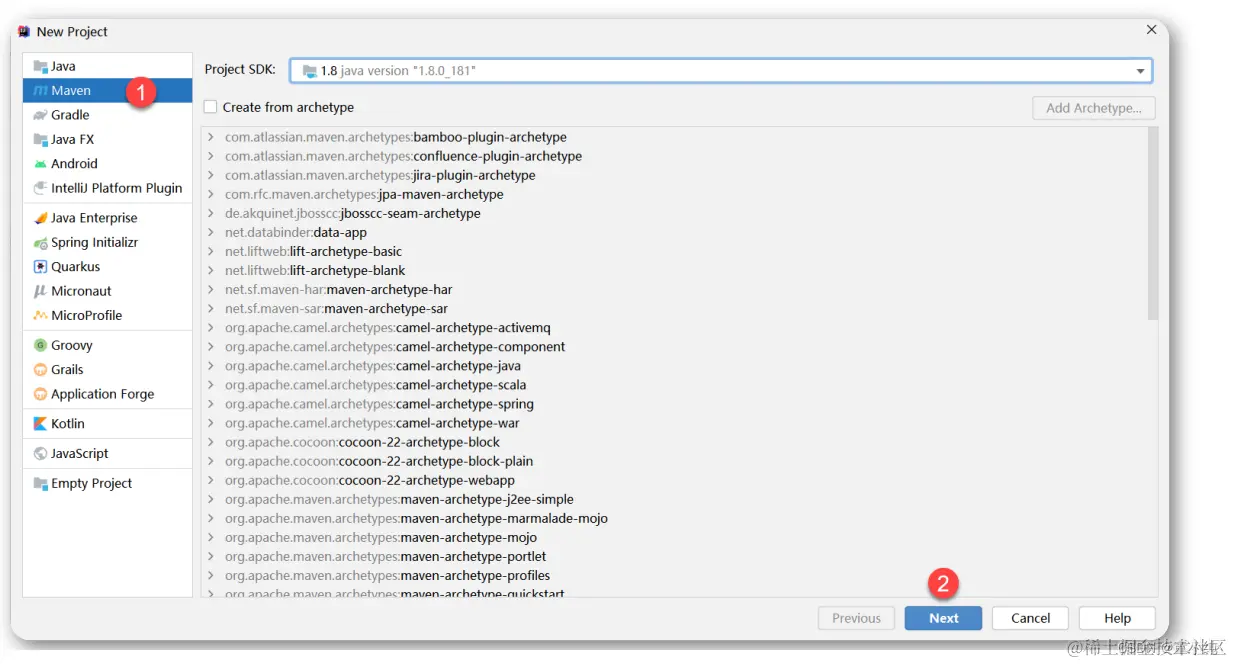This screenshot has height=664, width=1233.
Task: Choose Kotlin project type label
Action: pos(68,424)
